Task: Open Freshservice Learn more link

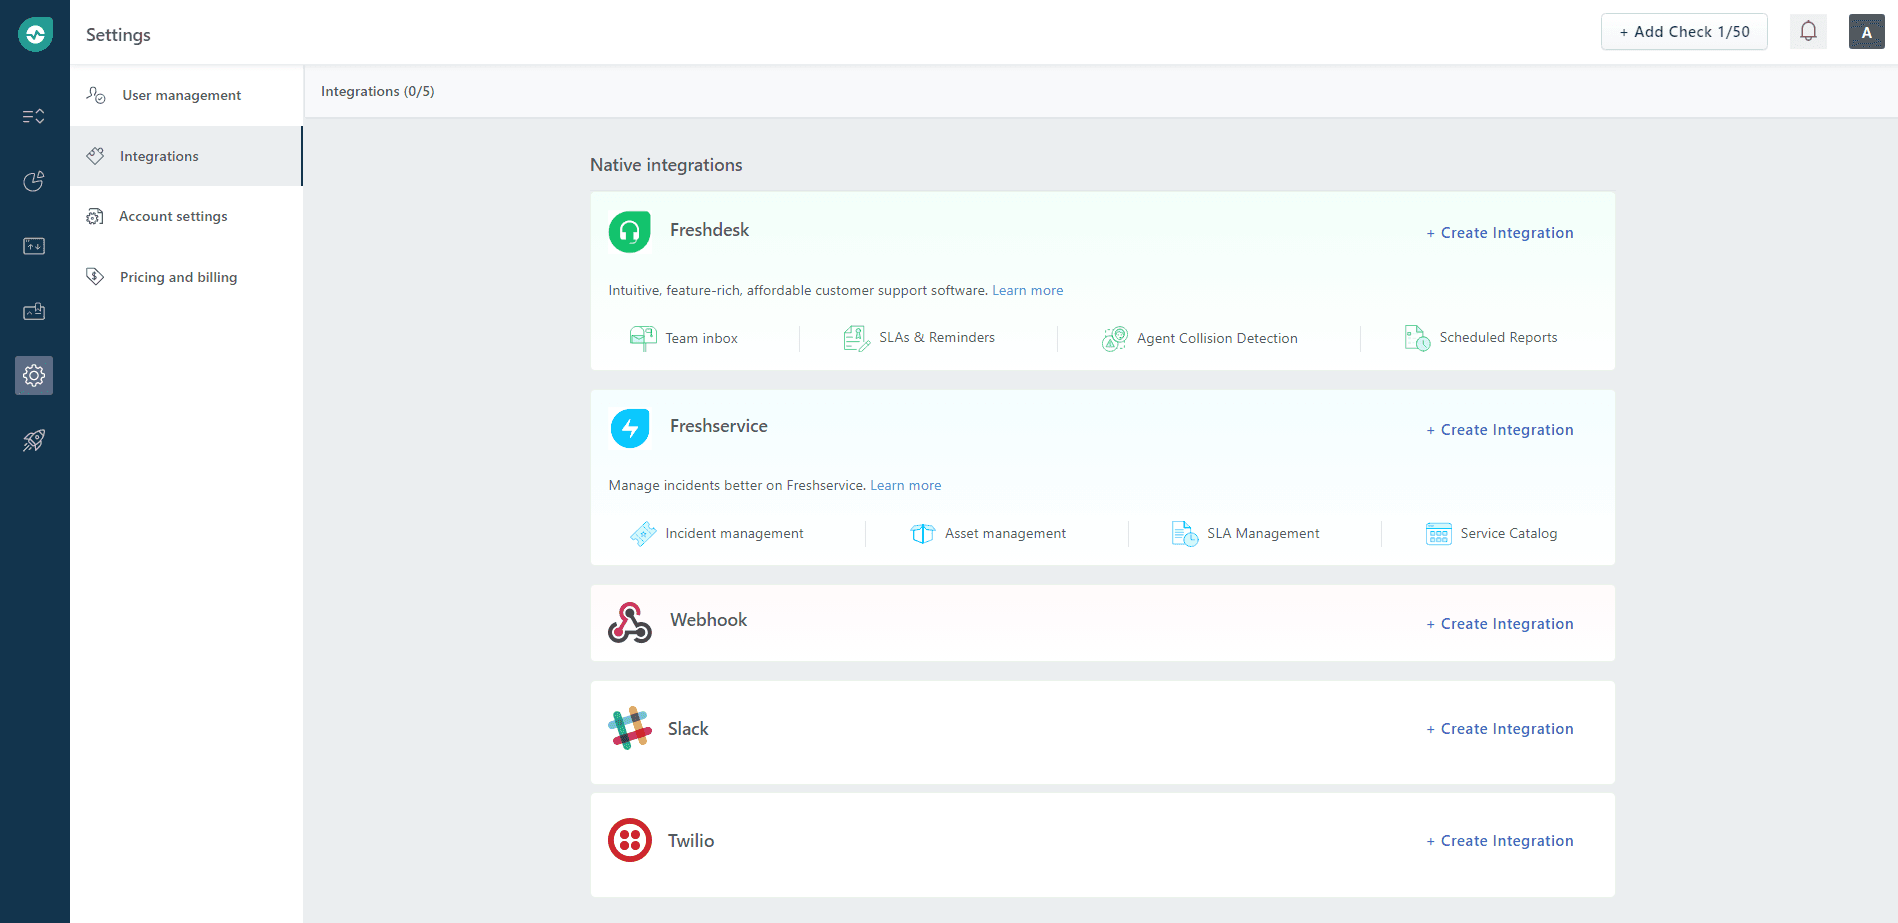Action: 905,486
